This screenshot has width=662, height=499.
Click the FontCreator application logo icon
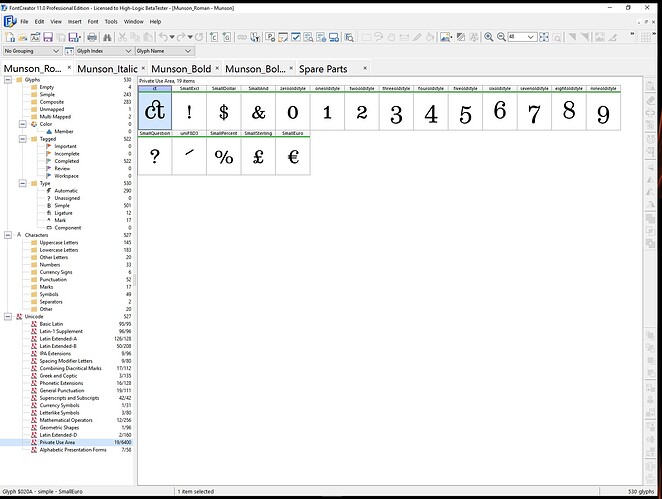point(9,21)
